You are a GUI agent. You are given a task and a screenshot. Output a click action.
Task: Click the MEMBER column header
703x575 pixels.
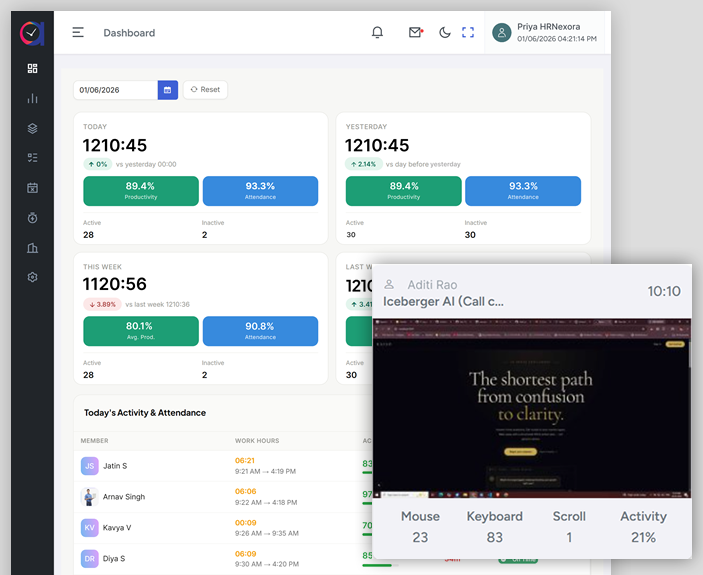pos(95,441)
